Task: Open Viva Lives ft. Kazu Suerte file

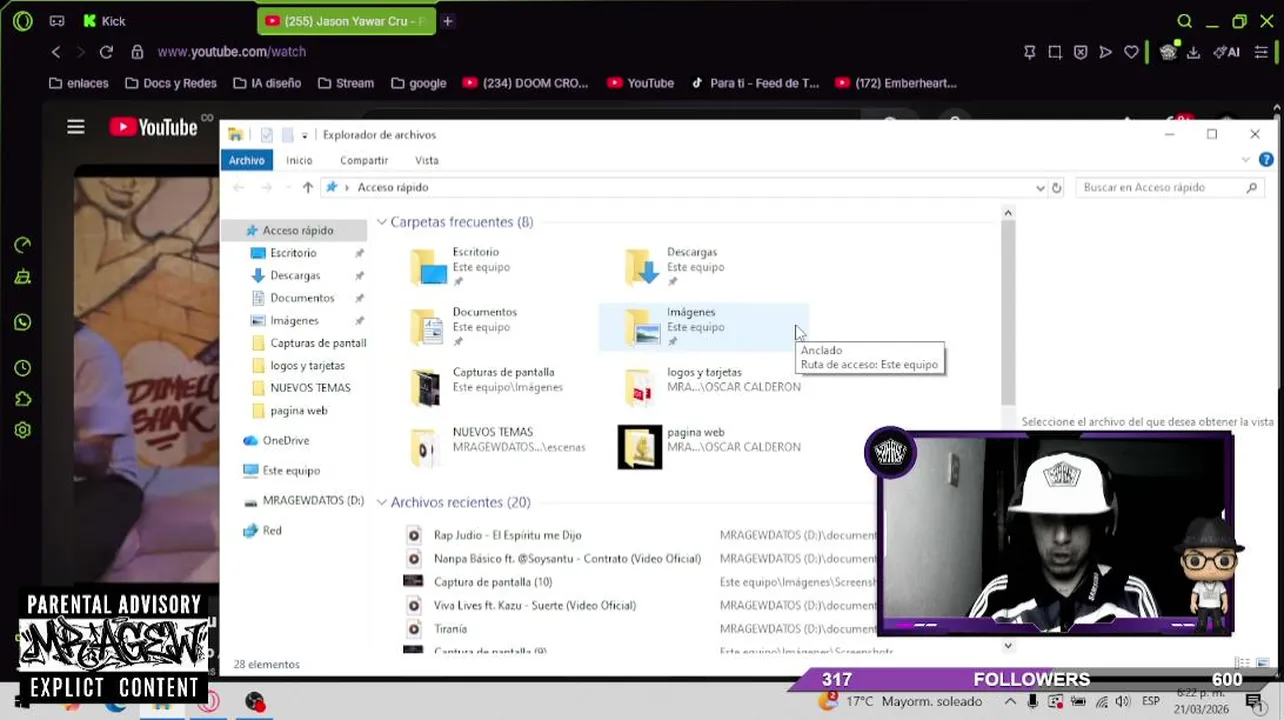Action: click(x=535, y=605)
